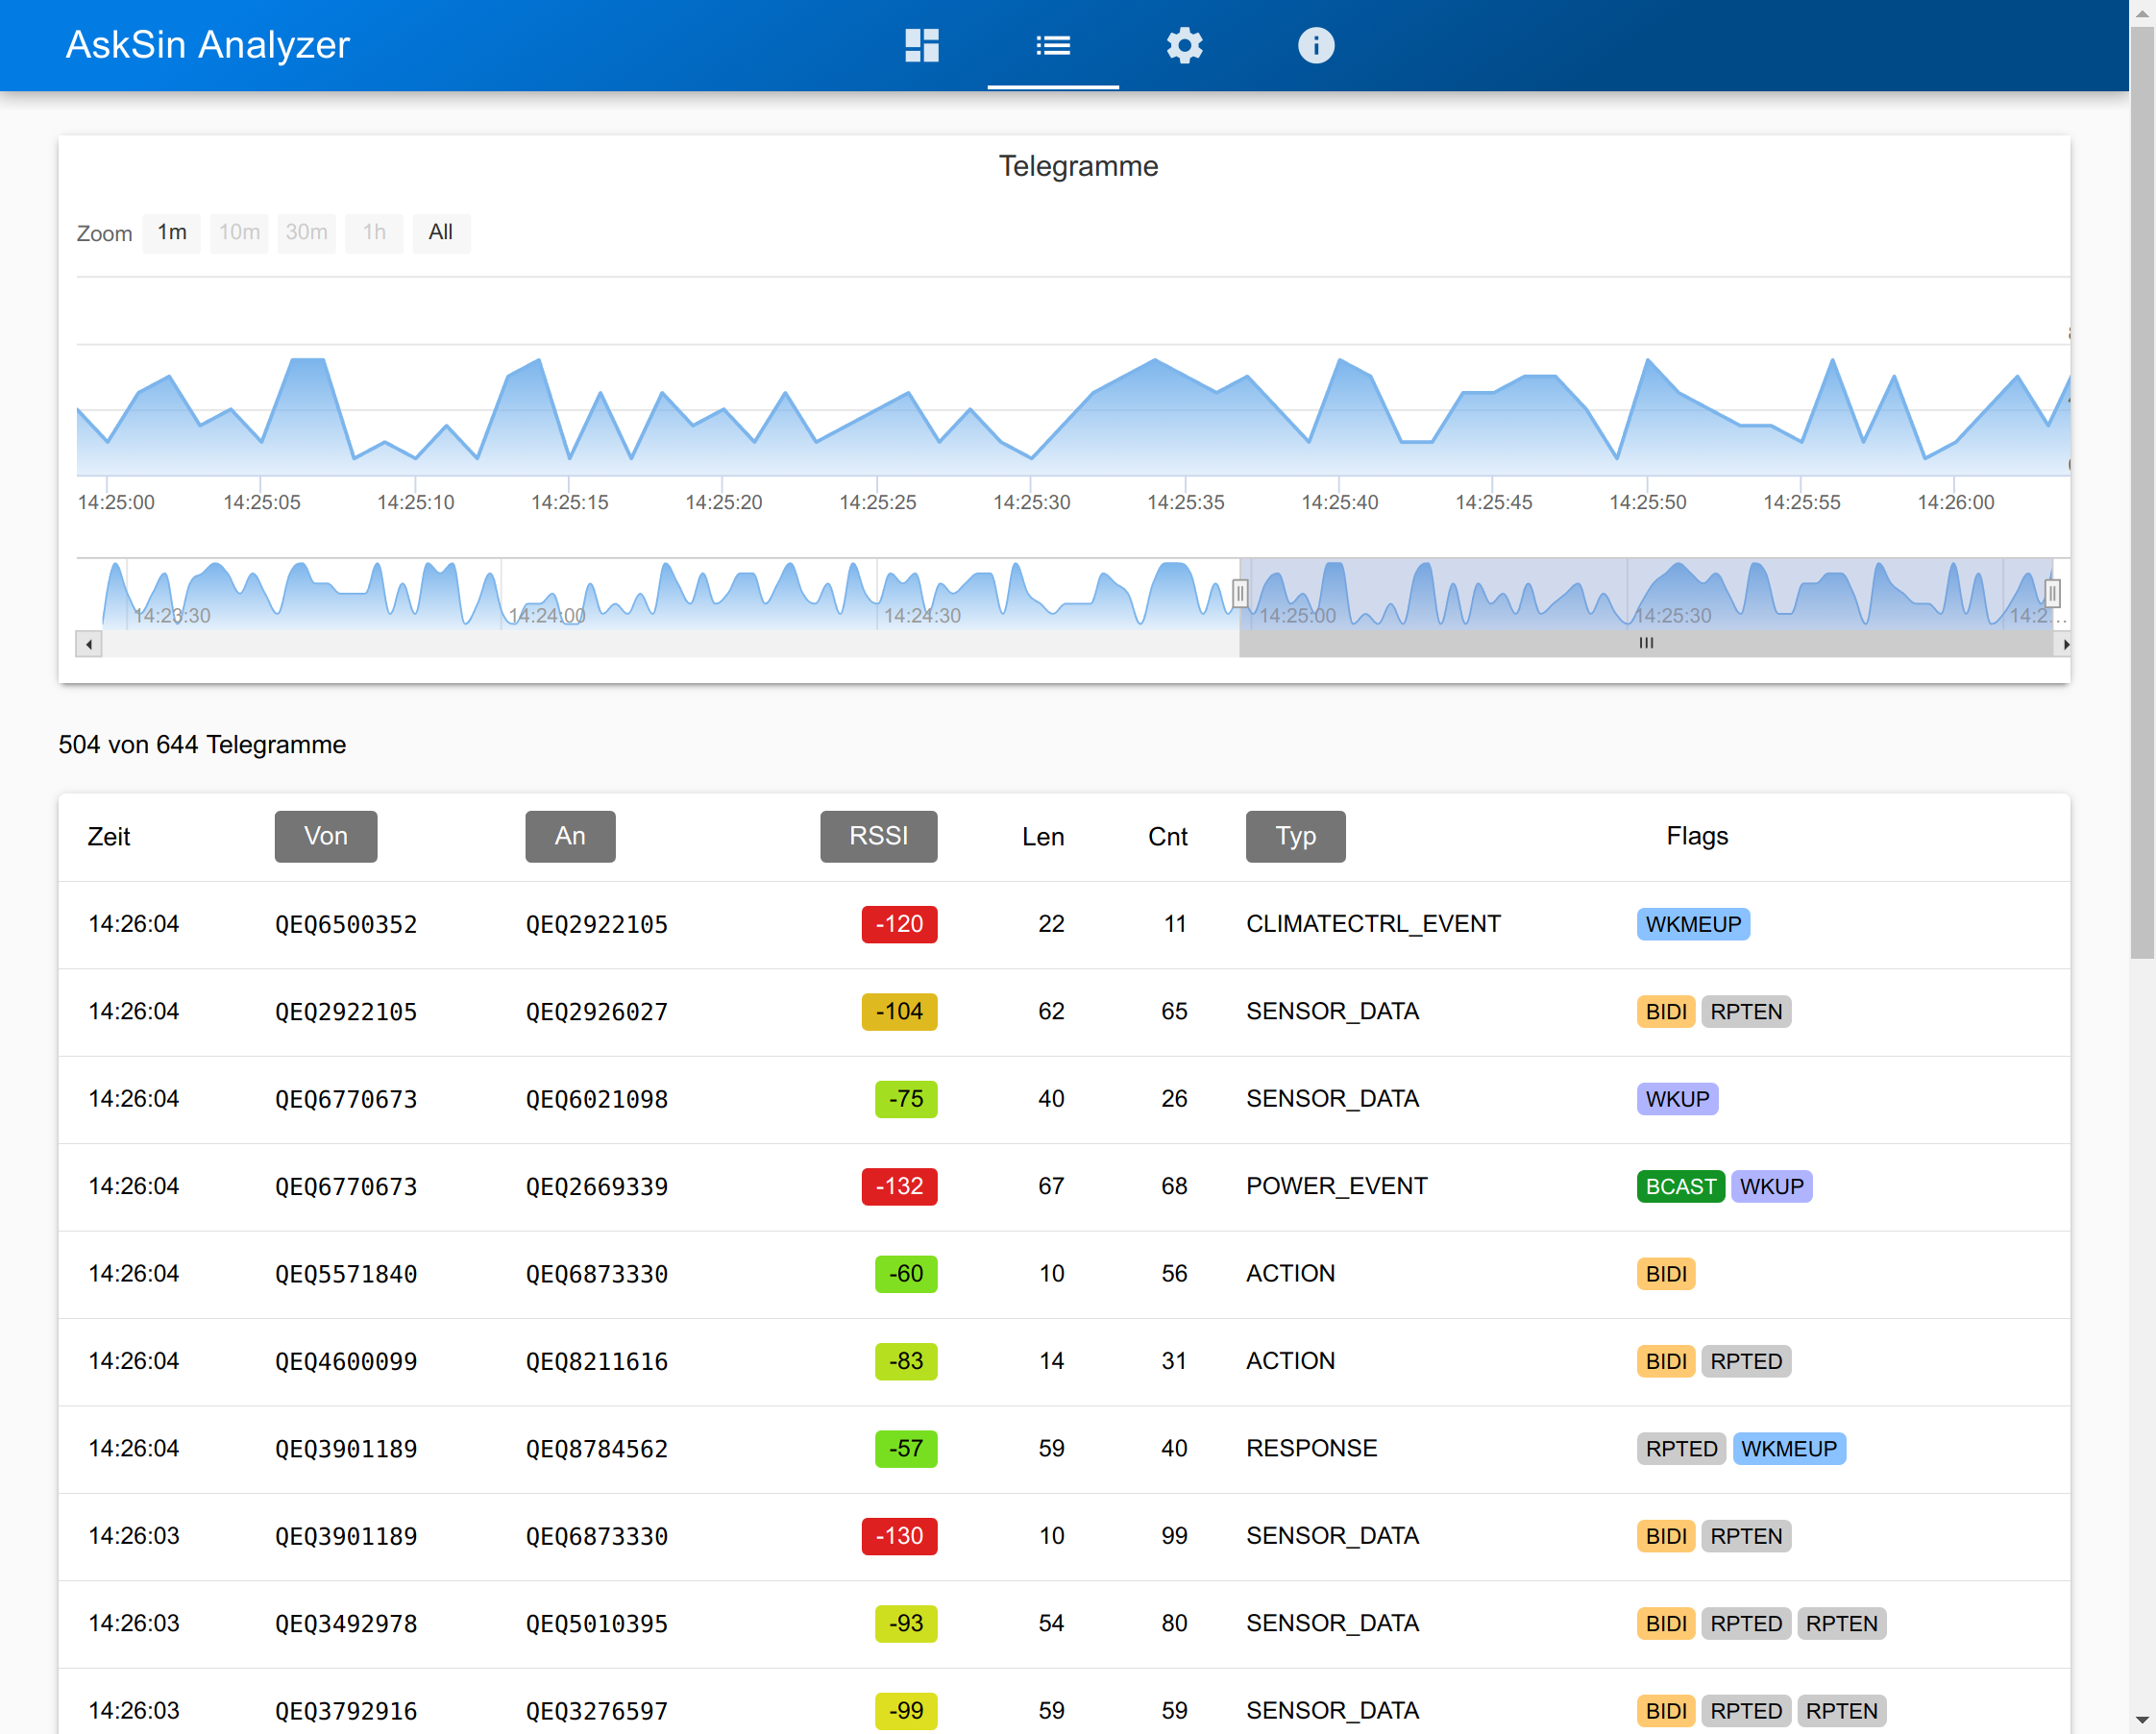Viewport: 2156px width, 1734px height.
Task: Click the -83 RSSI badge
Action: tap(906, 1361)
